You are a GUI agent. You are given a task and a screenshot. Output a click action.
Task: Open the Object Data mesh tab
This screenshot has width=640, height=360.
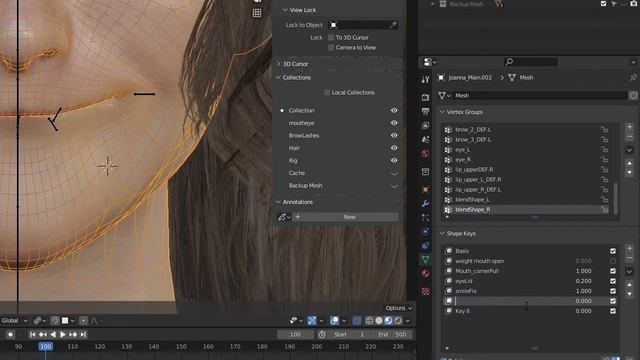click(425, 260)
